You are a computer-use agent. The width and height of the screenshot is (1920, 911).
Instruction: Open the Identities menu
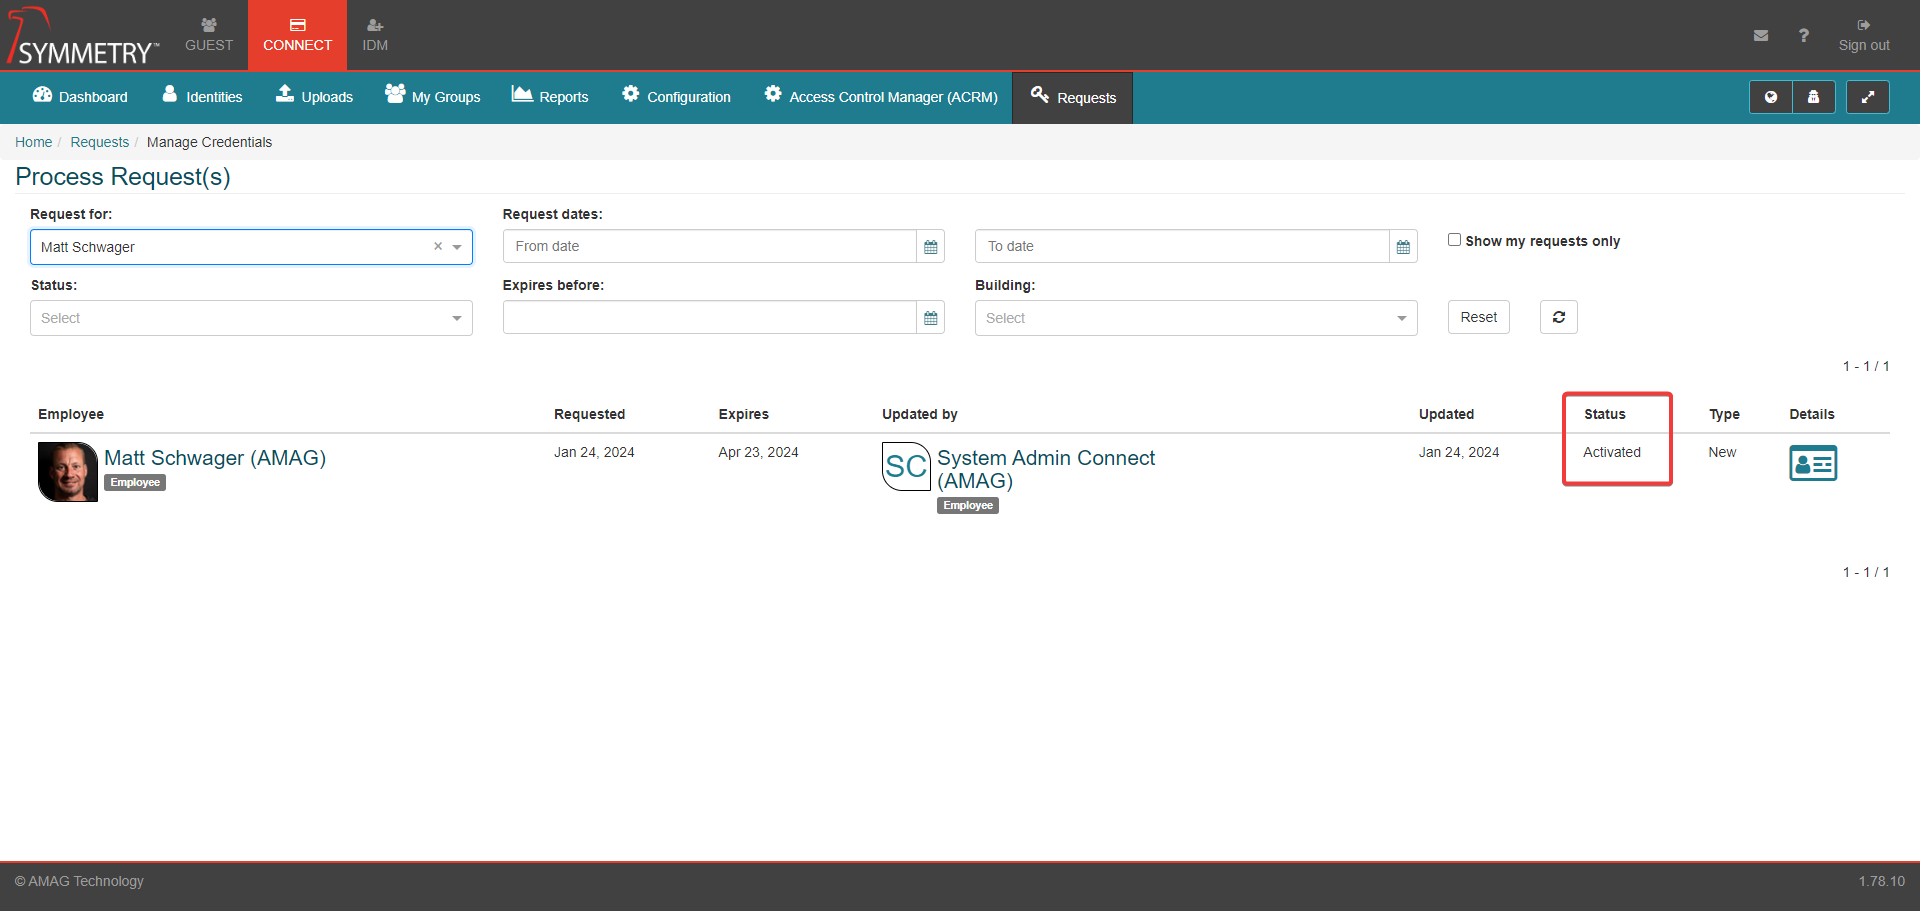coord(202,97)
